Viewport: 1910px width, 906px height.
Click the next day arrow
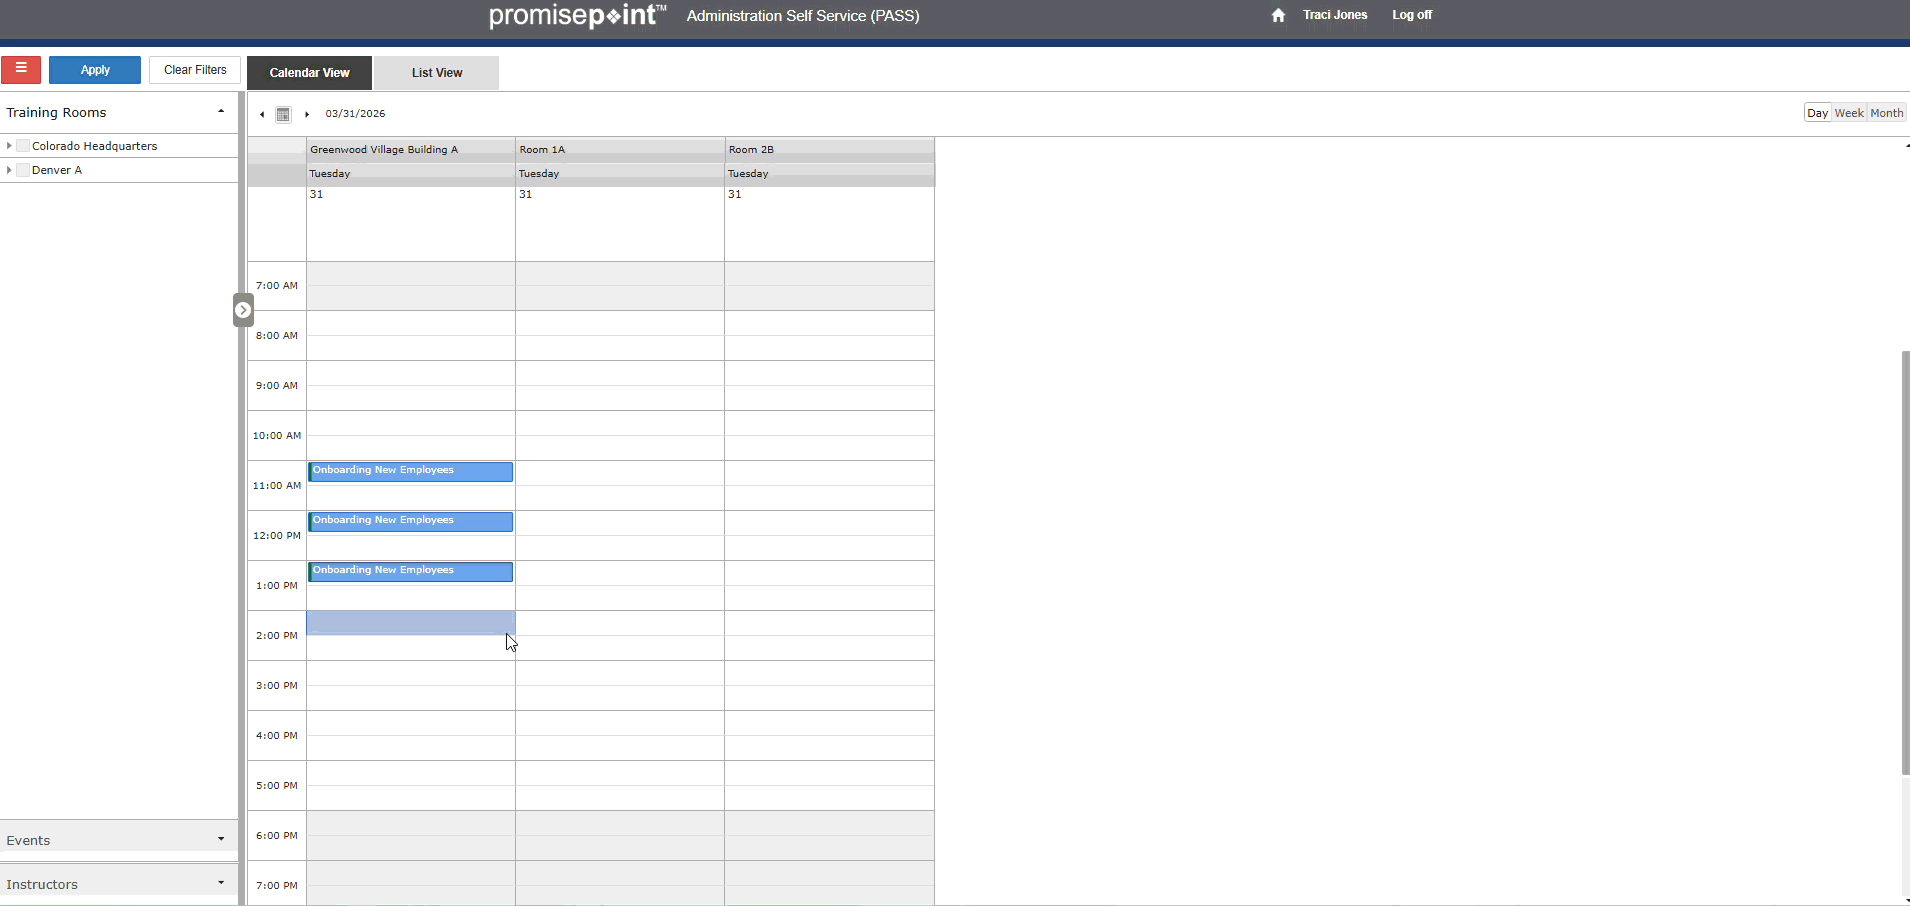pos(307,115)
